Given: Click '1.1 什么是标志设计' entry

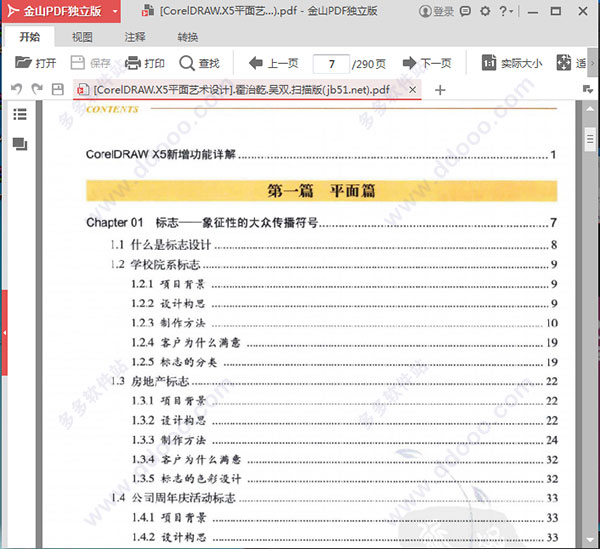Looking at the screenshot, I should [x=333, y=244].
